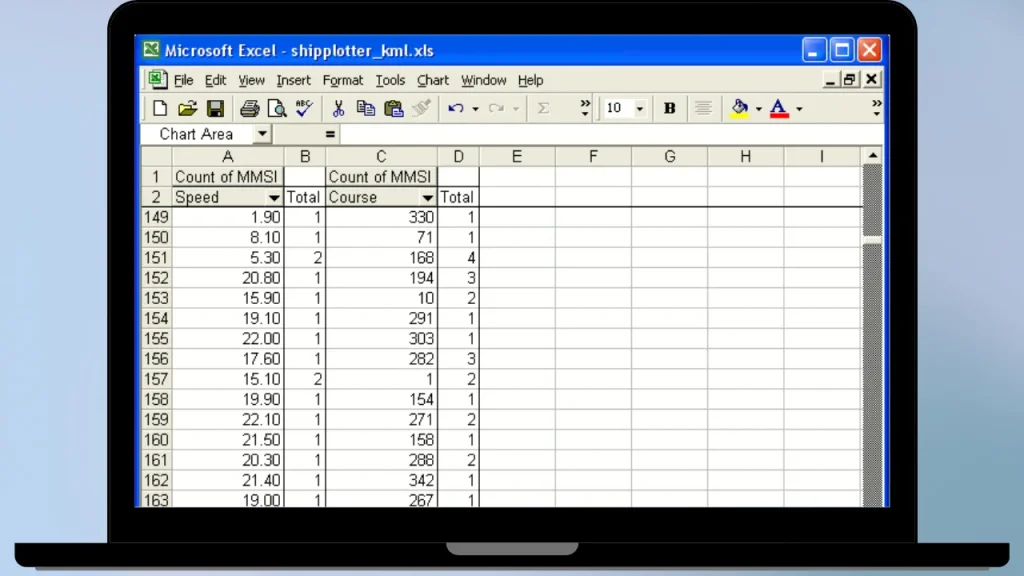This screenshot has height=576, width=1024.
Task: Select the cell with course 330
Action: coord(381,217)
